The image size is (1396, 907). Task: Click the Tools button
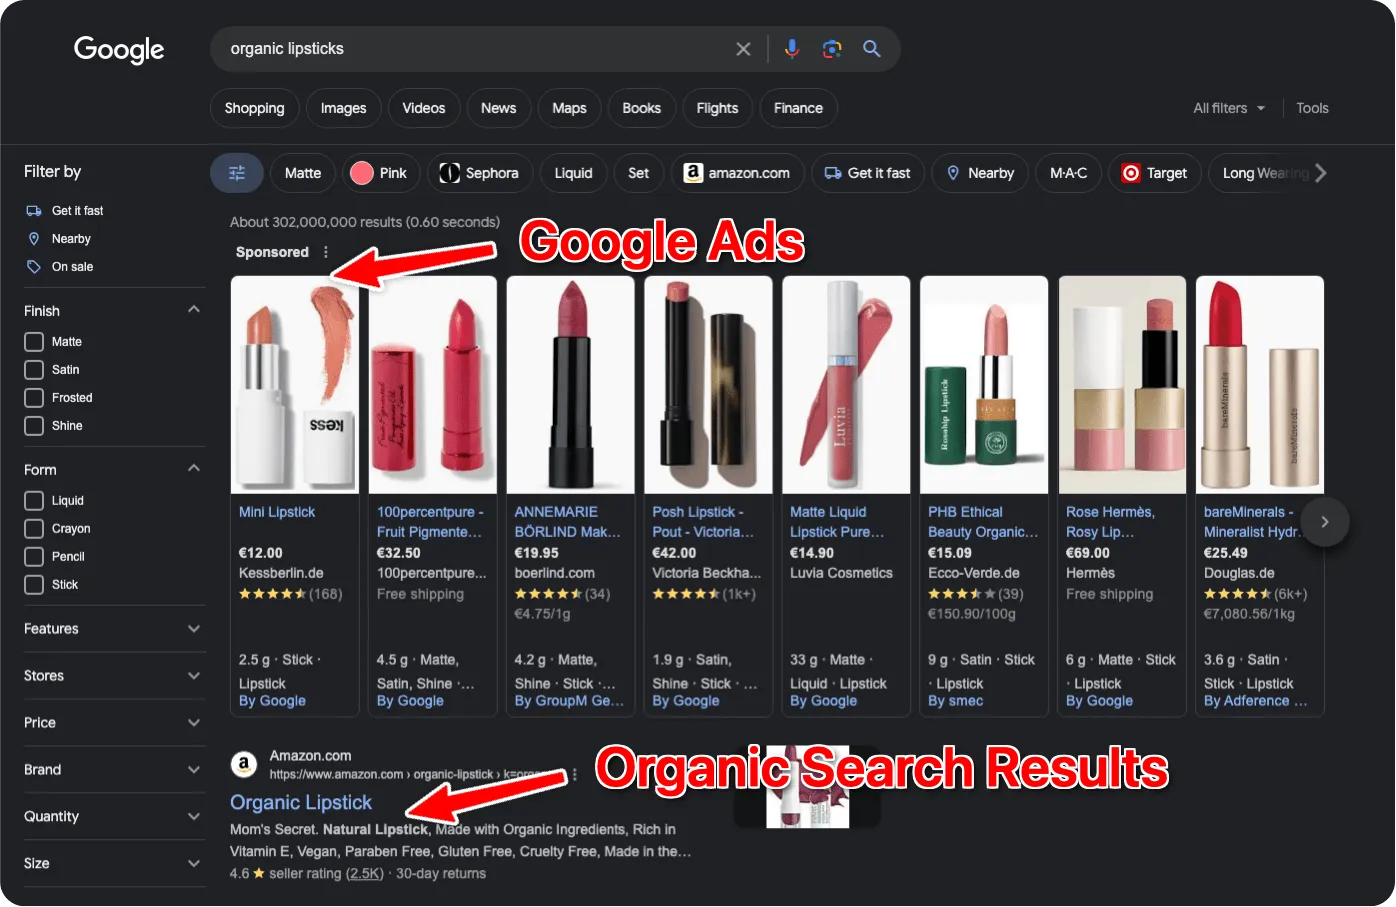click(x=1312, y=108)
